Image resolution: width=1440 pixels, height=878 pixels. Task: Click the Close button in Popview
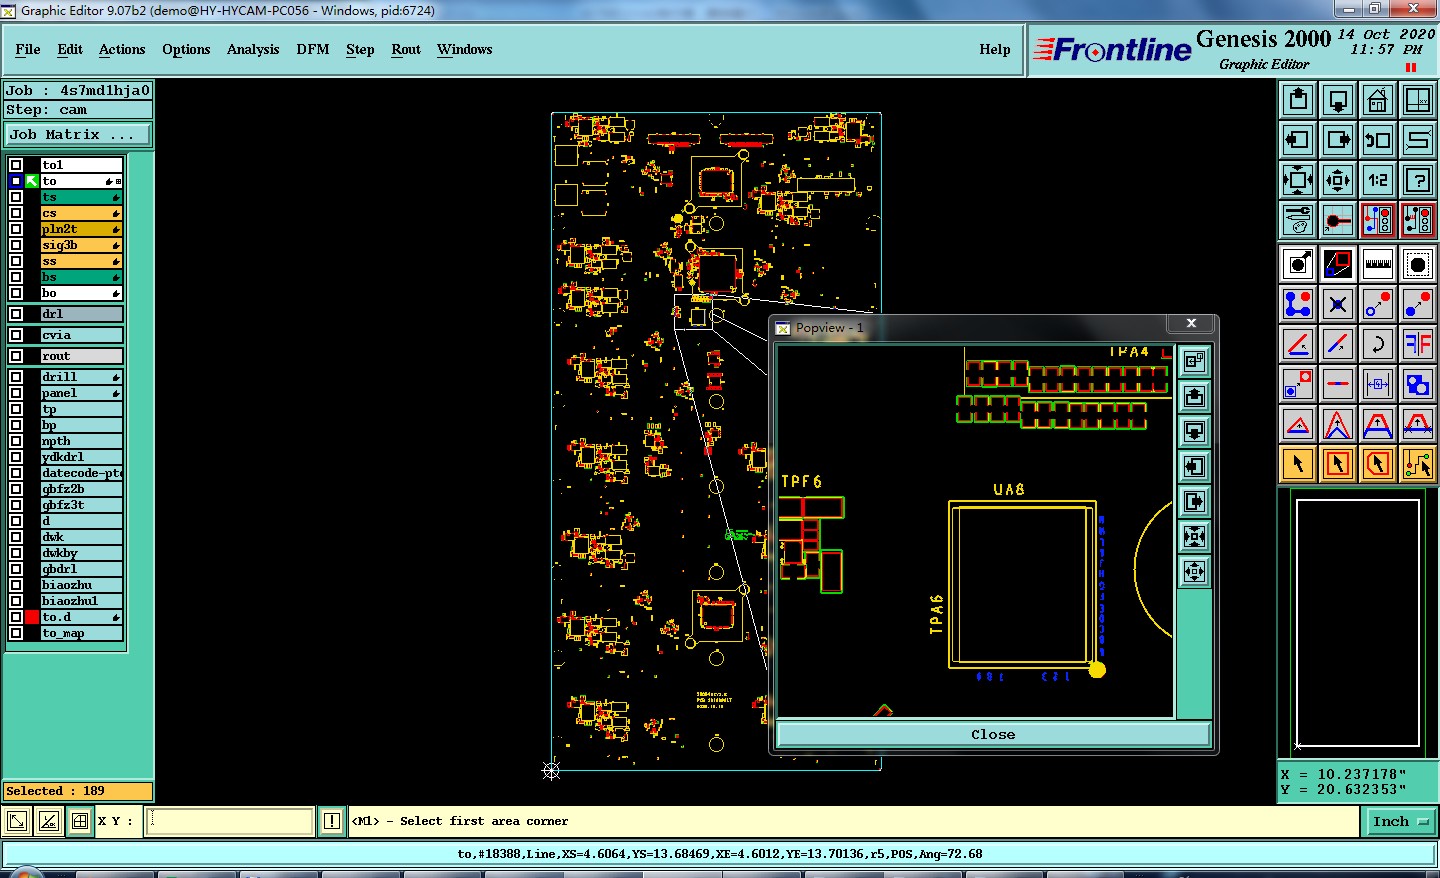993,734
